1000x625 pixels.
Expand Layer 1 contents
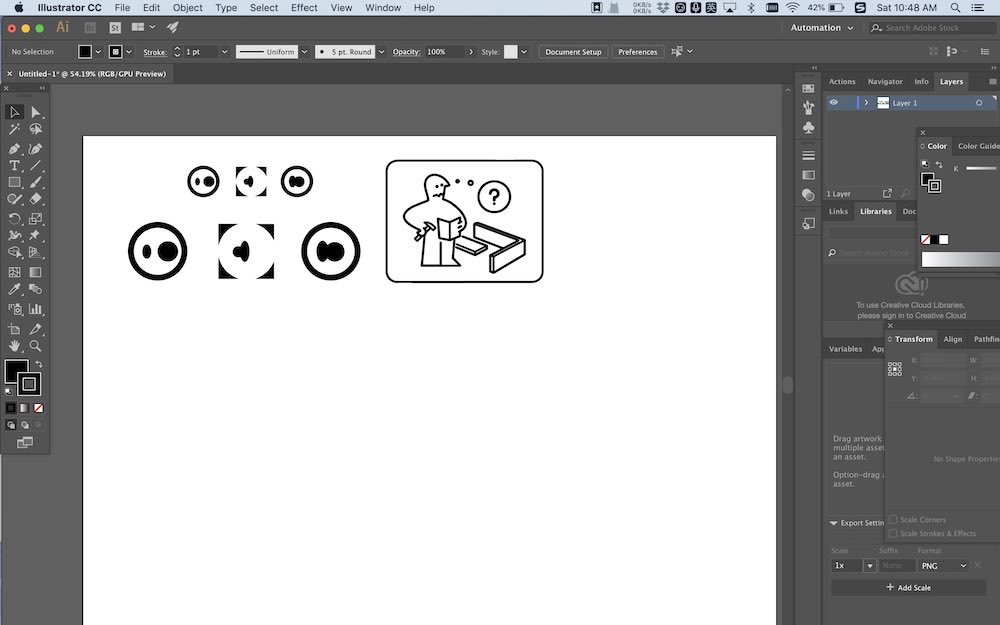point(866,103)
